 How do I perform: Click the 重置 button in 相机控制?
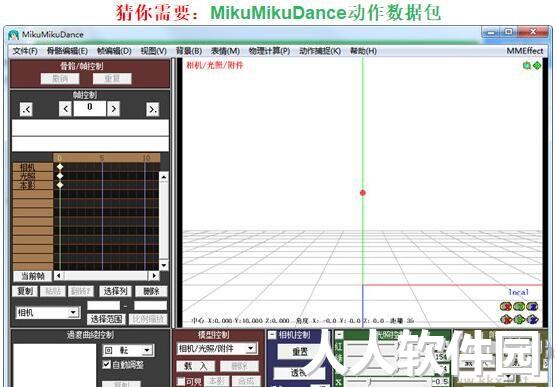pos(300,352)
